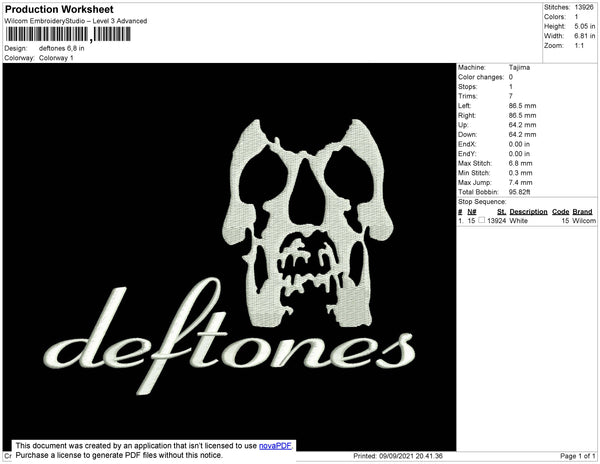The image size is (600, 464).
Task: Click the 'Description' column header
Action: [528, 212]
